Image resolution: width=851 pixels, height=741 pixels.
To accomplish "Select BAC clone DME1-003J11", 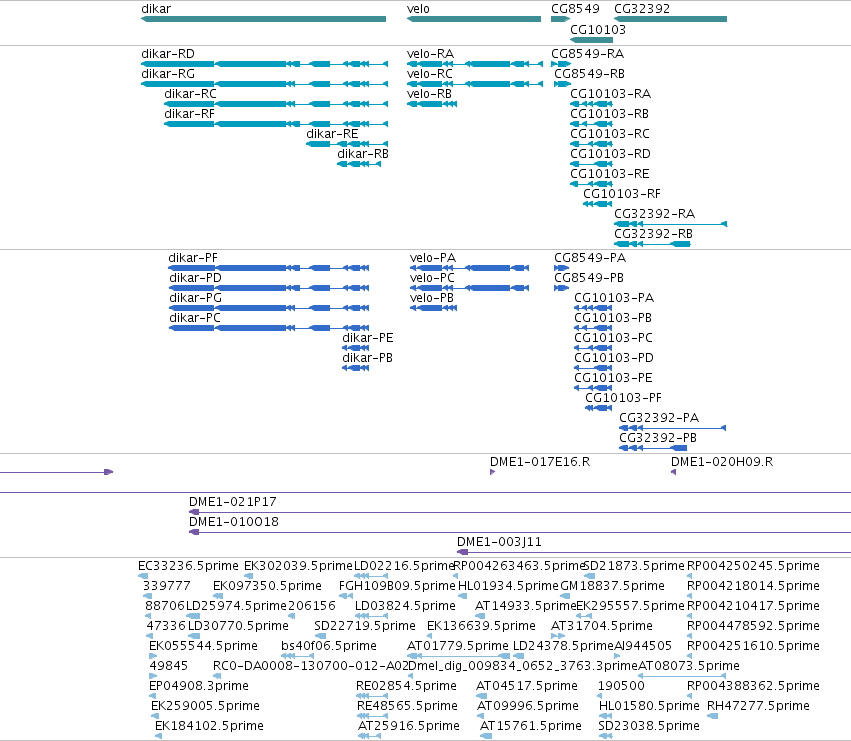I will pyautogui.click(x=653, y=552).
